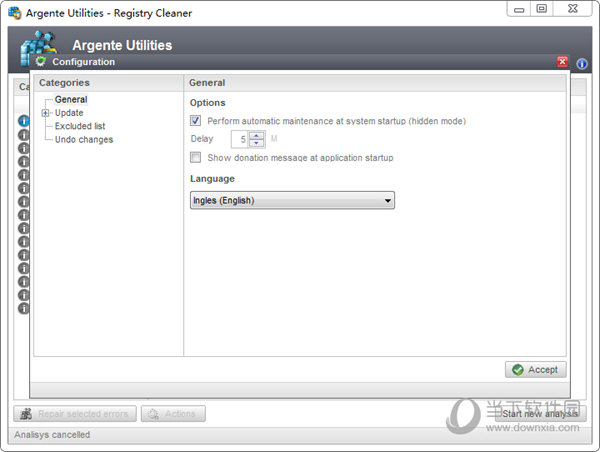Decrease Delay value with down arrow

(256, 143)
